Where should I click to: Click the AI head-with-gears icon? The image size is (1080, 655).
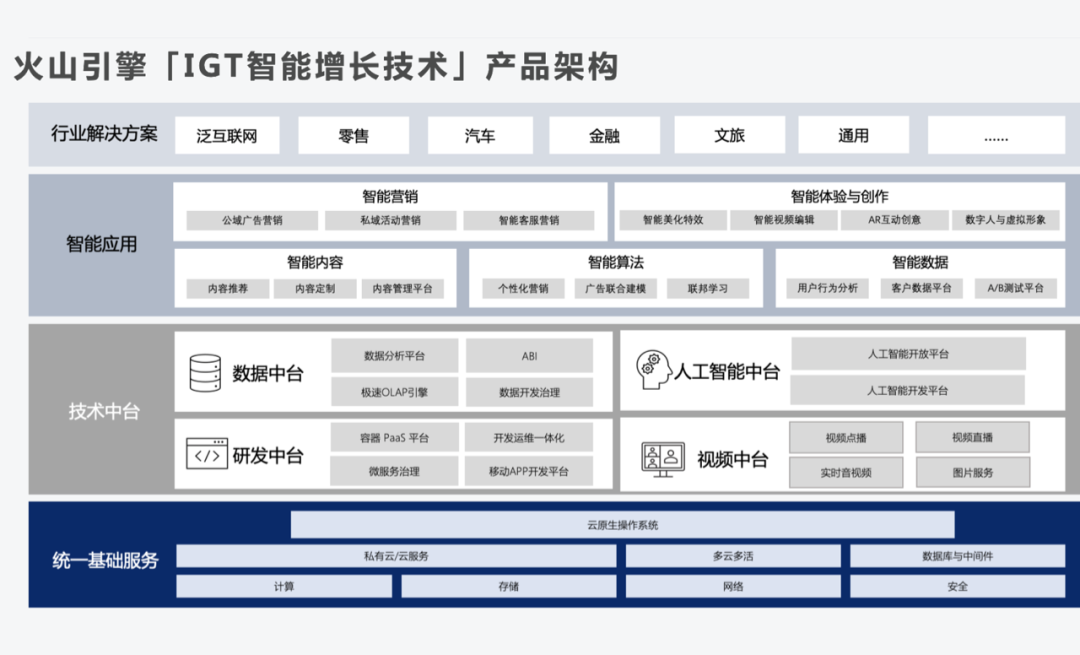coord(654,370)
